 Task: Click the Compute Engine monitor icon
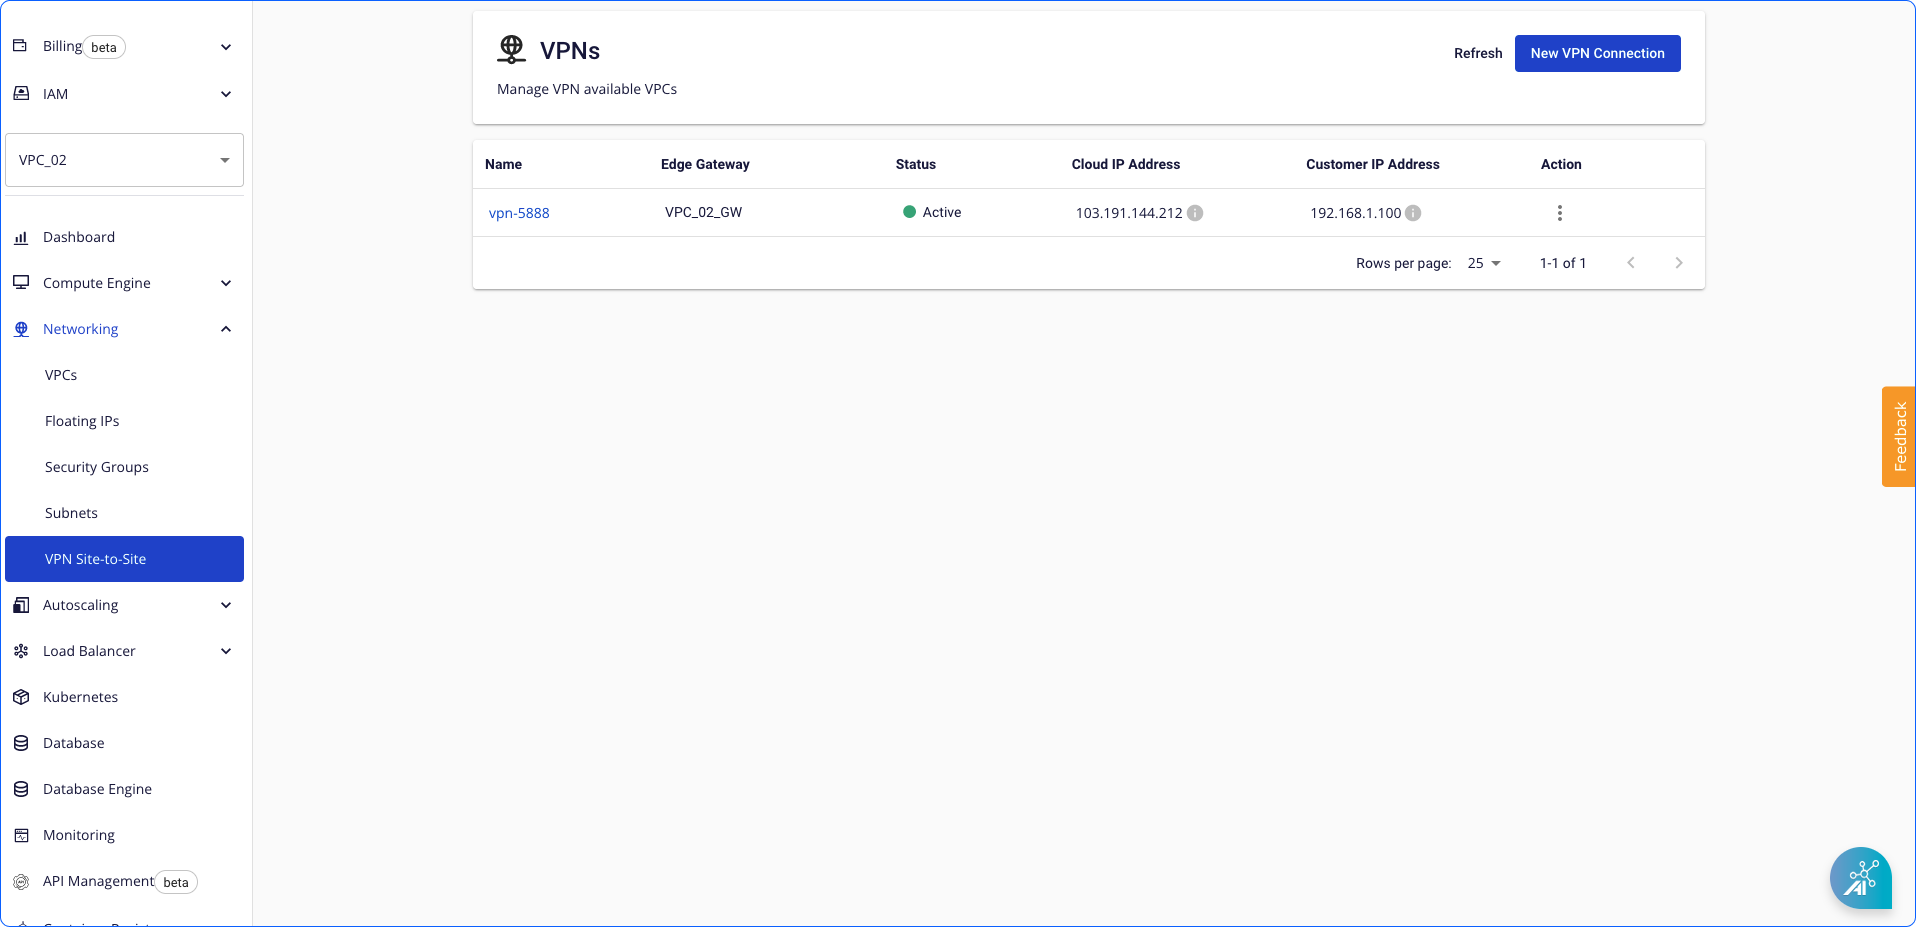(x=20, y=283)
